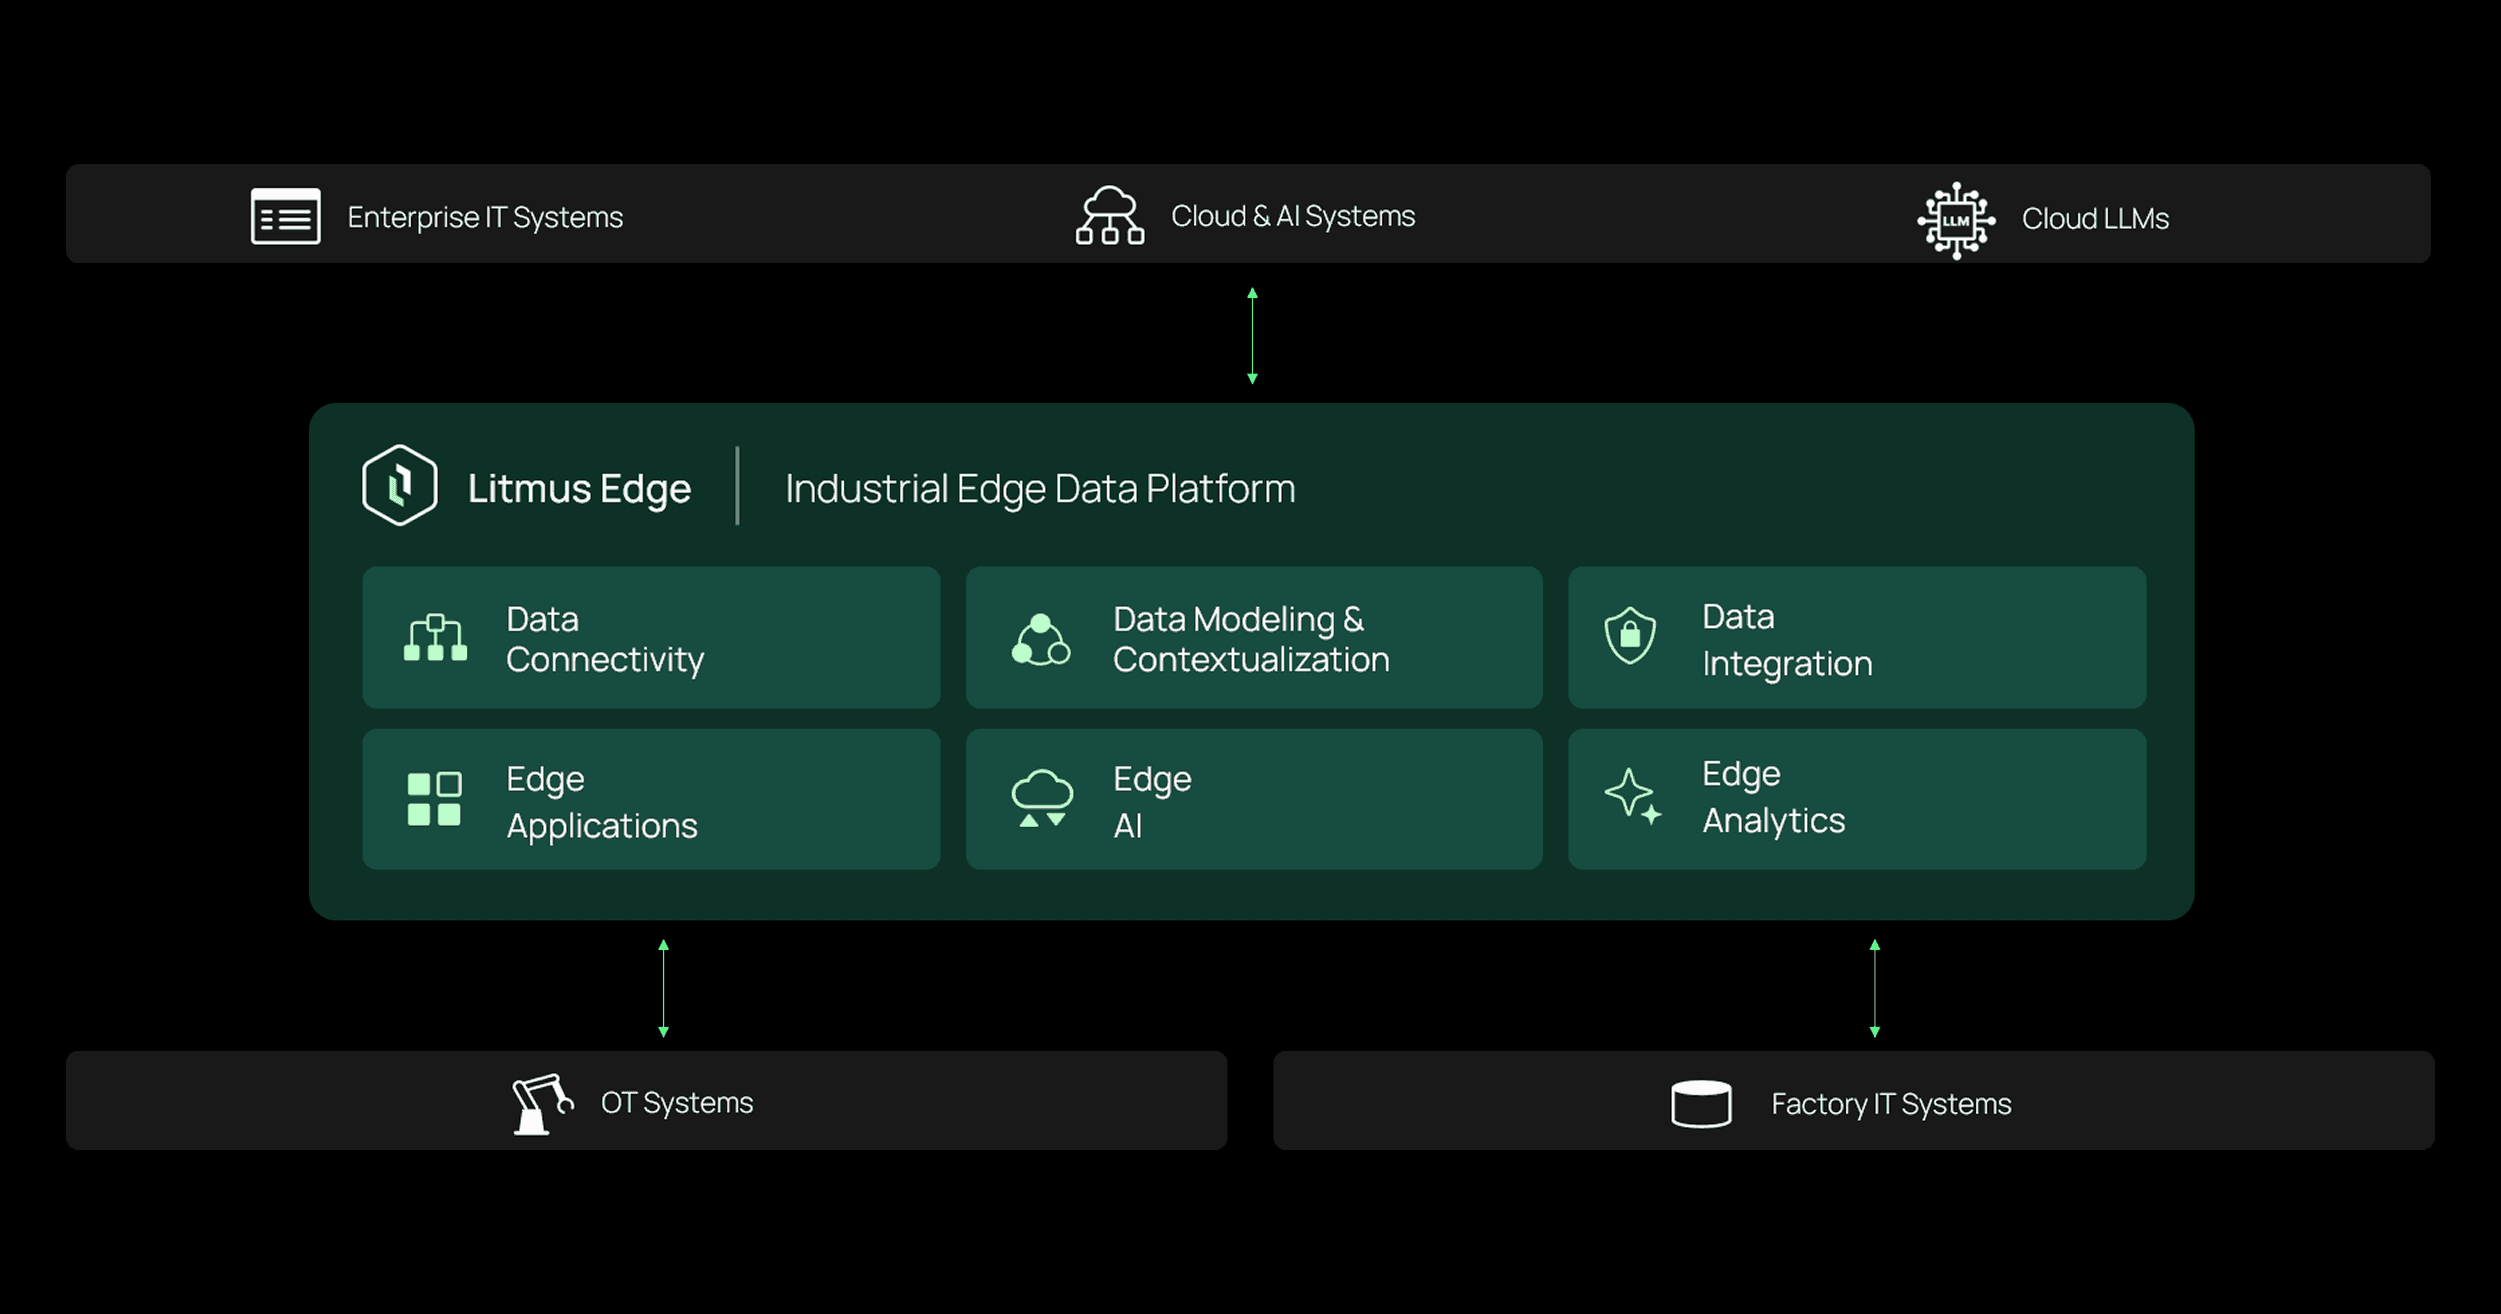Click the Factory IT Systems database icon
The height and width of the screenshot is (1314, 2501).
tap(1701, 1104)
